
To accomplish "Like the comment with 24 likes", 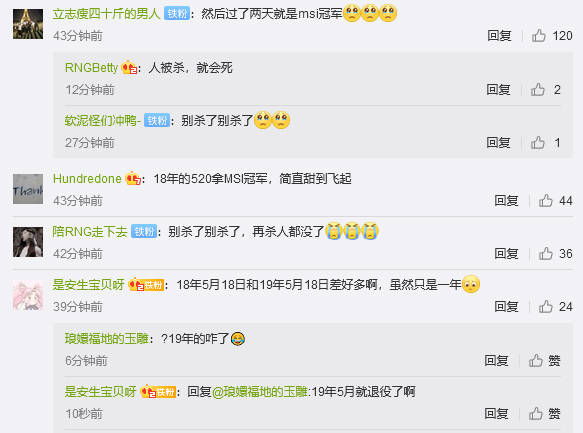I will (x=545, y=307).
